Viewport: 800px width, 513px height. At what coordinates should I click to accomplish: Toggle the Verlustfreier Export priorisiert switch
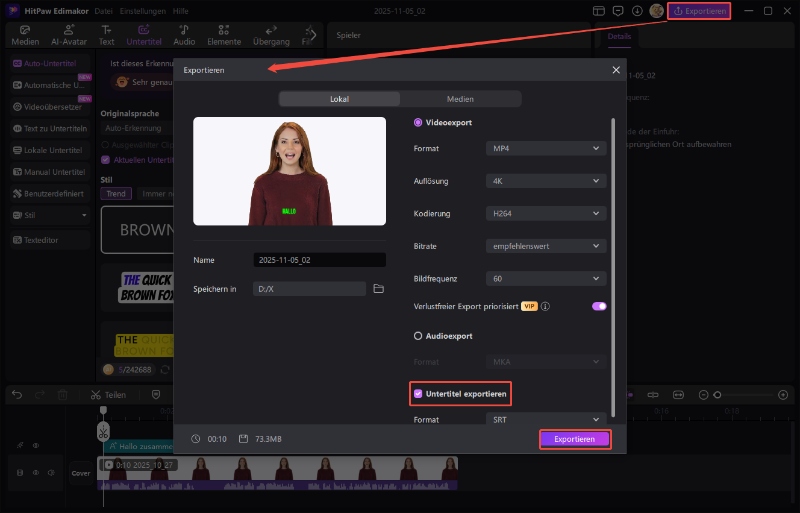[x=599, y=306]
